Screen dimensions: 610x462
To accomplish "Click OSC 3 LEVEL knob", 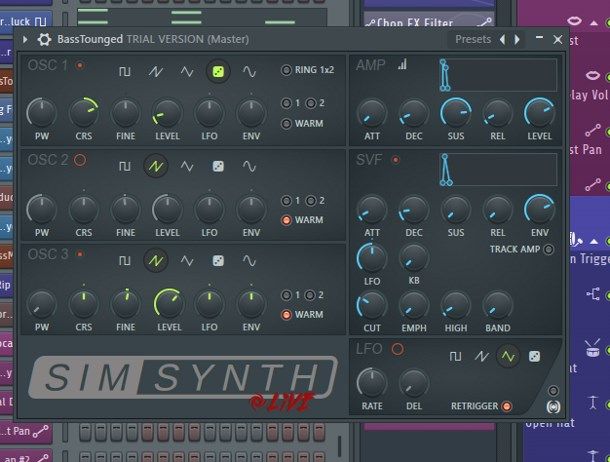I will click(168, 304).
